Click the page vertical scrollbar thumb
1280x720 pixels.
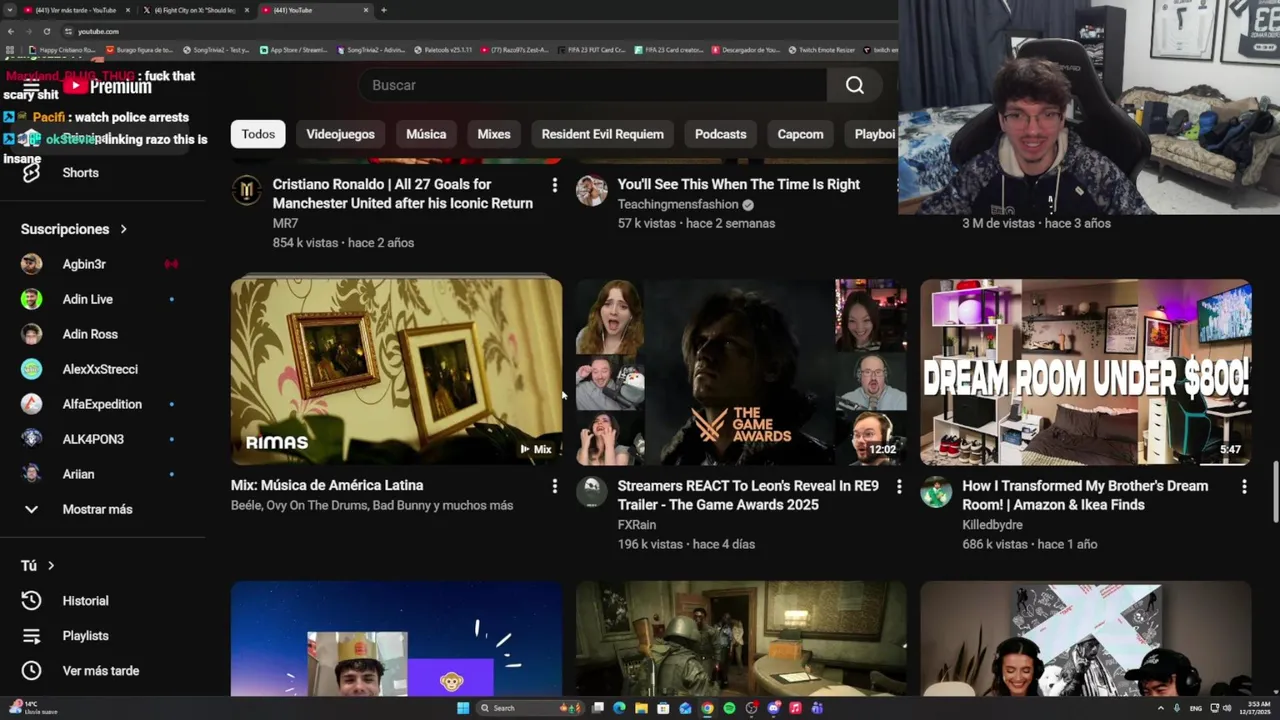[x=1274, y=490]
